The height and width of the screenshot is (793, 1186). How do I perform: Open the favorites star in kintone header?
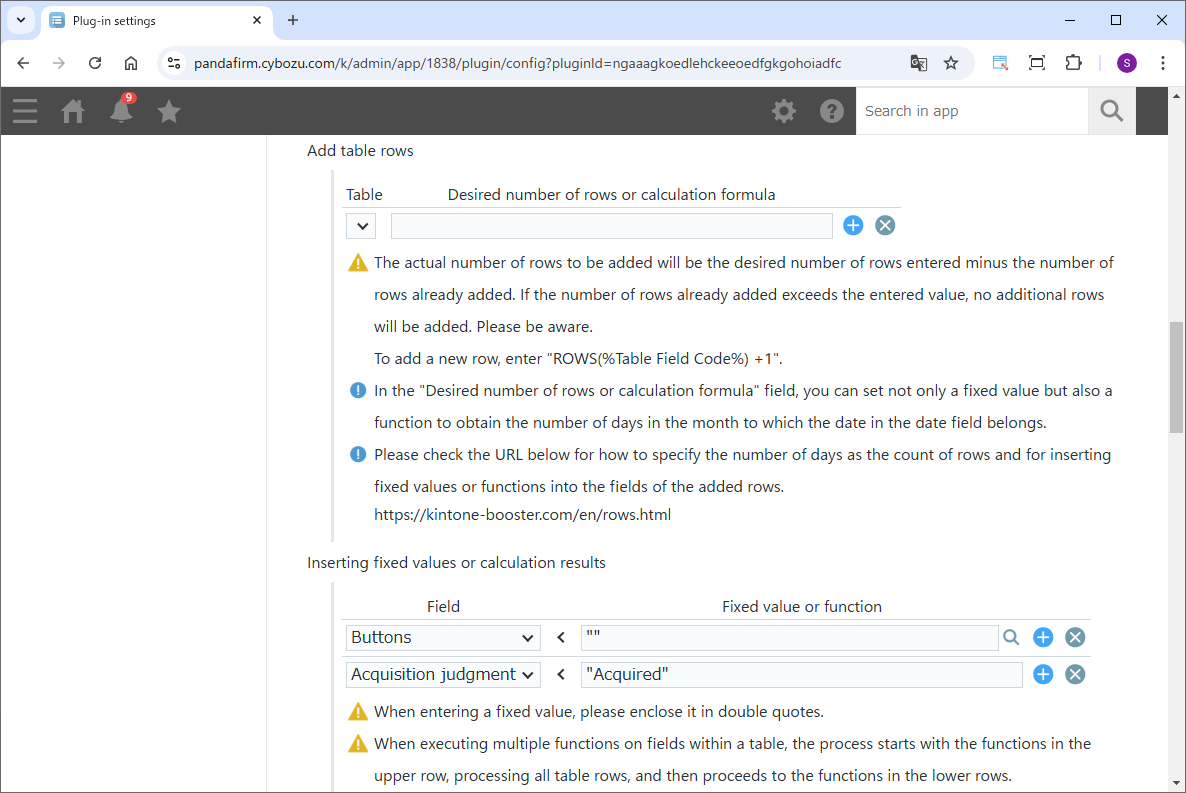pos(169,111)
